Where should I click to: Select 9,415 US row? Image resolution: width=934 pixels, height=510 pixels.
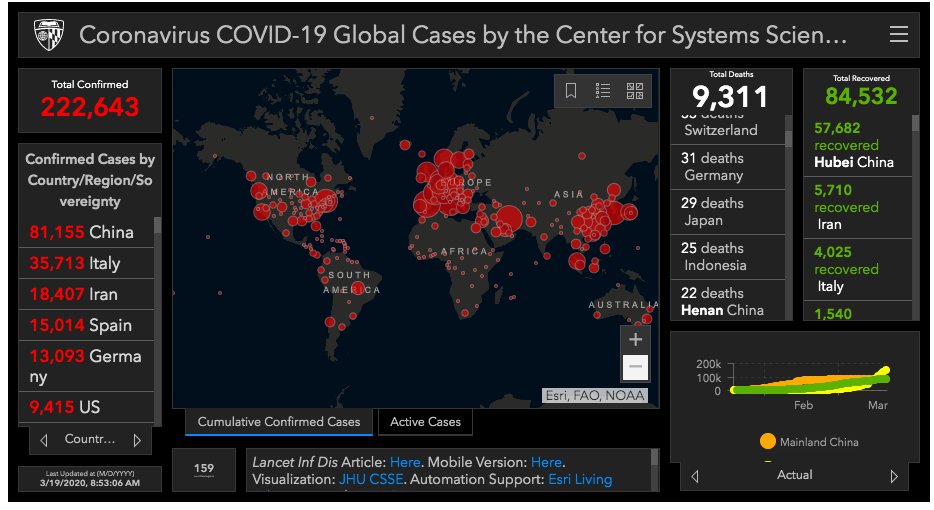click(86, 407)
